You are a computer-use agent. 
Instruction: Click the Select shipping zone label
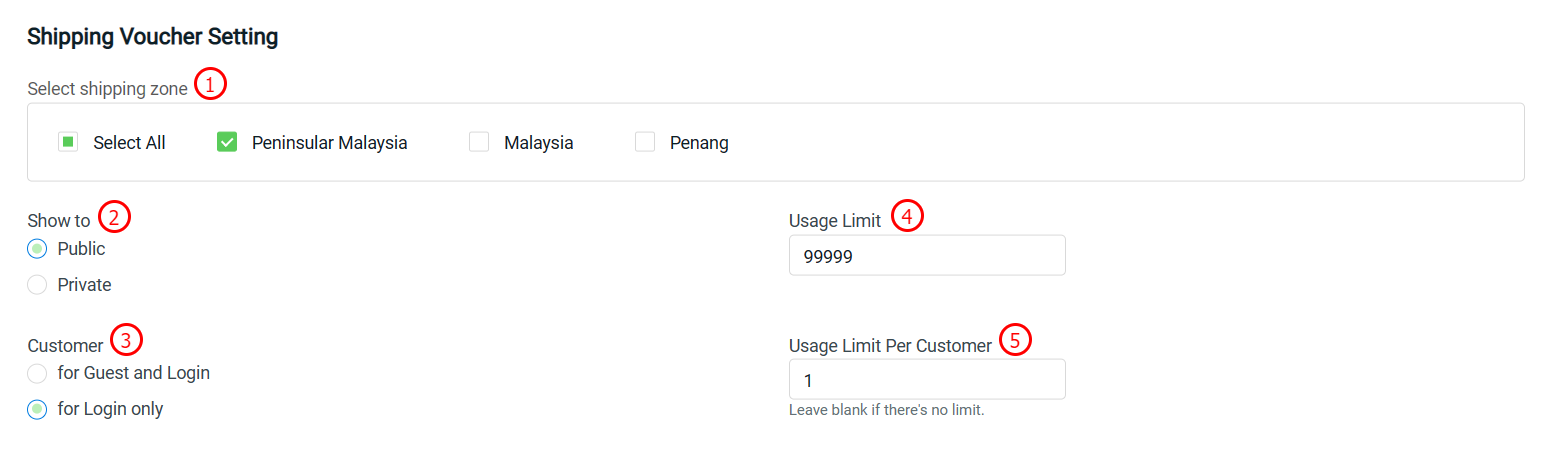pyautogui.click(x=107, y=89)
